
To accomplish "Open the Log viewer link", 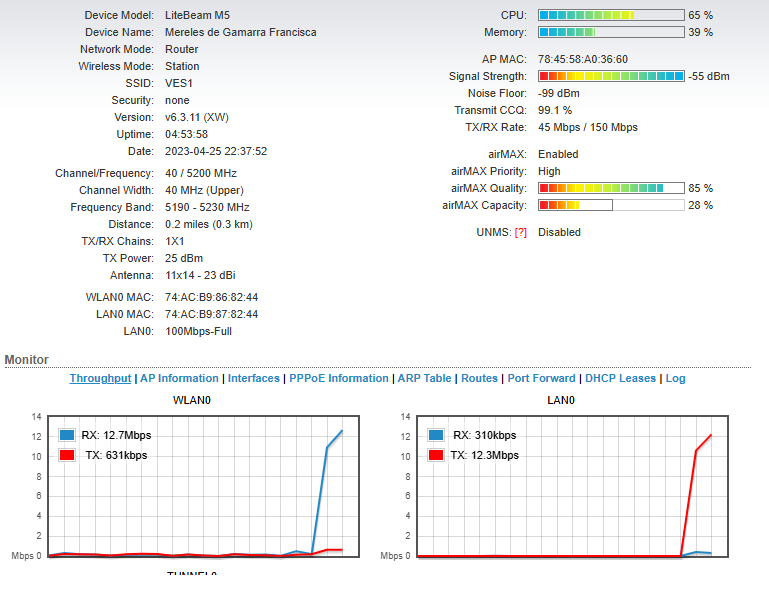I will [x=676, y=379].
